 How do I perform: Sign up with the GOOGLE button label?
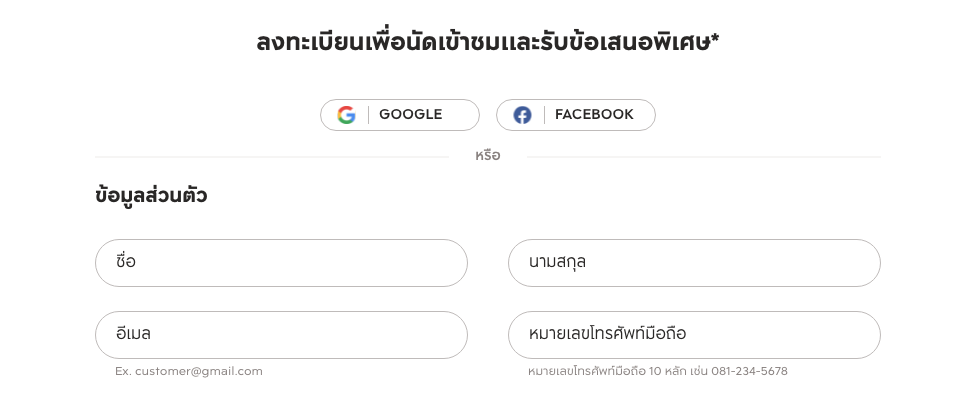pos(410,115)
